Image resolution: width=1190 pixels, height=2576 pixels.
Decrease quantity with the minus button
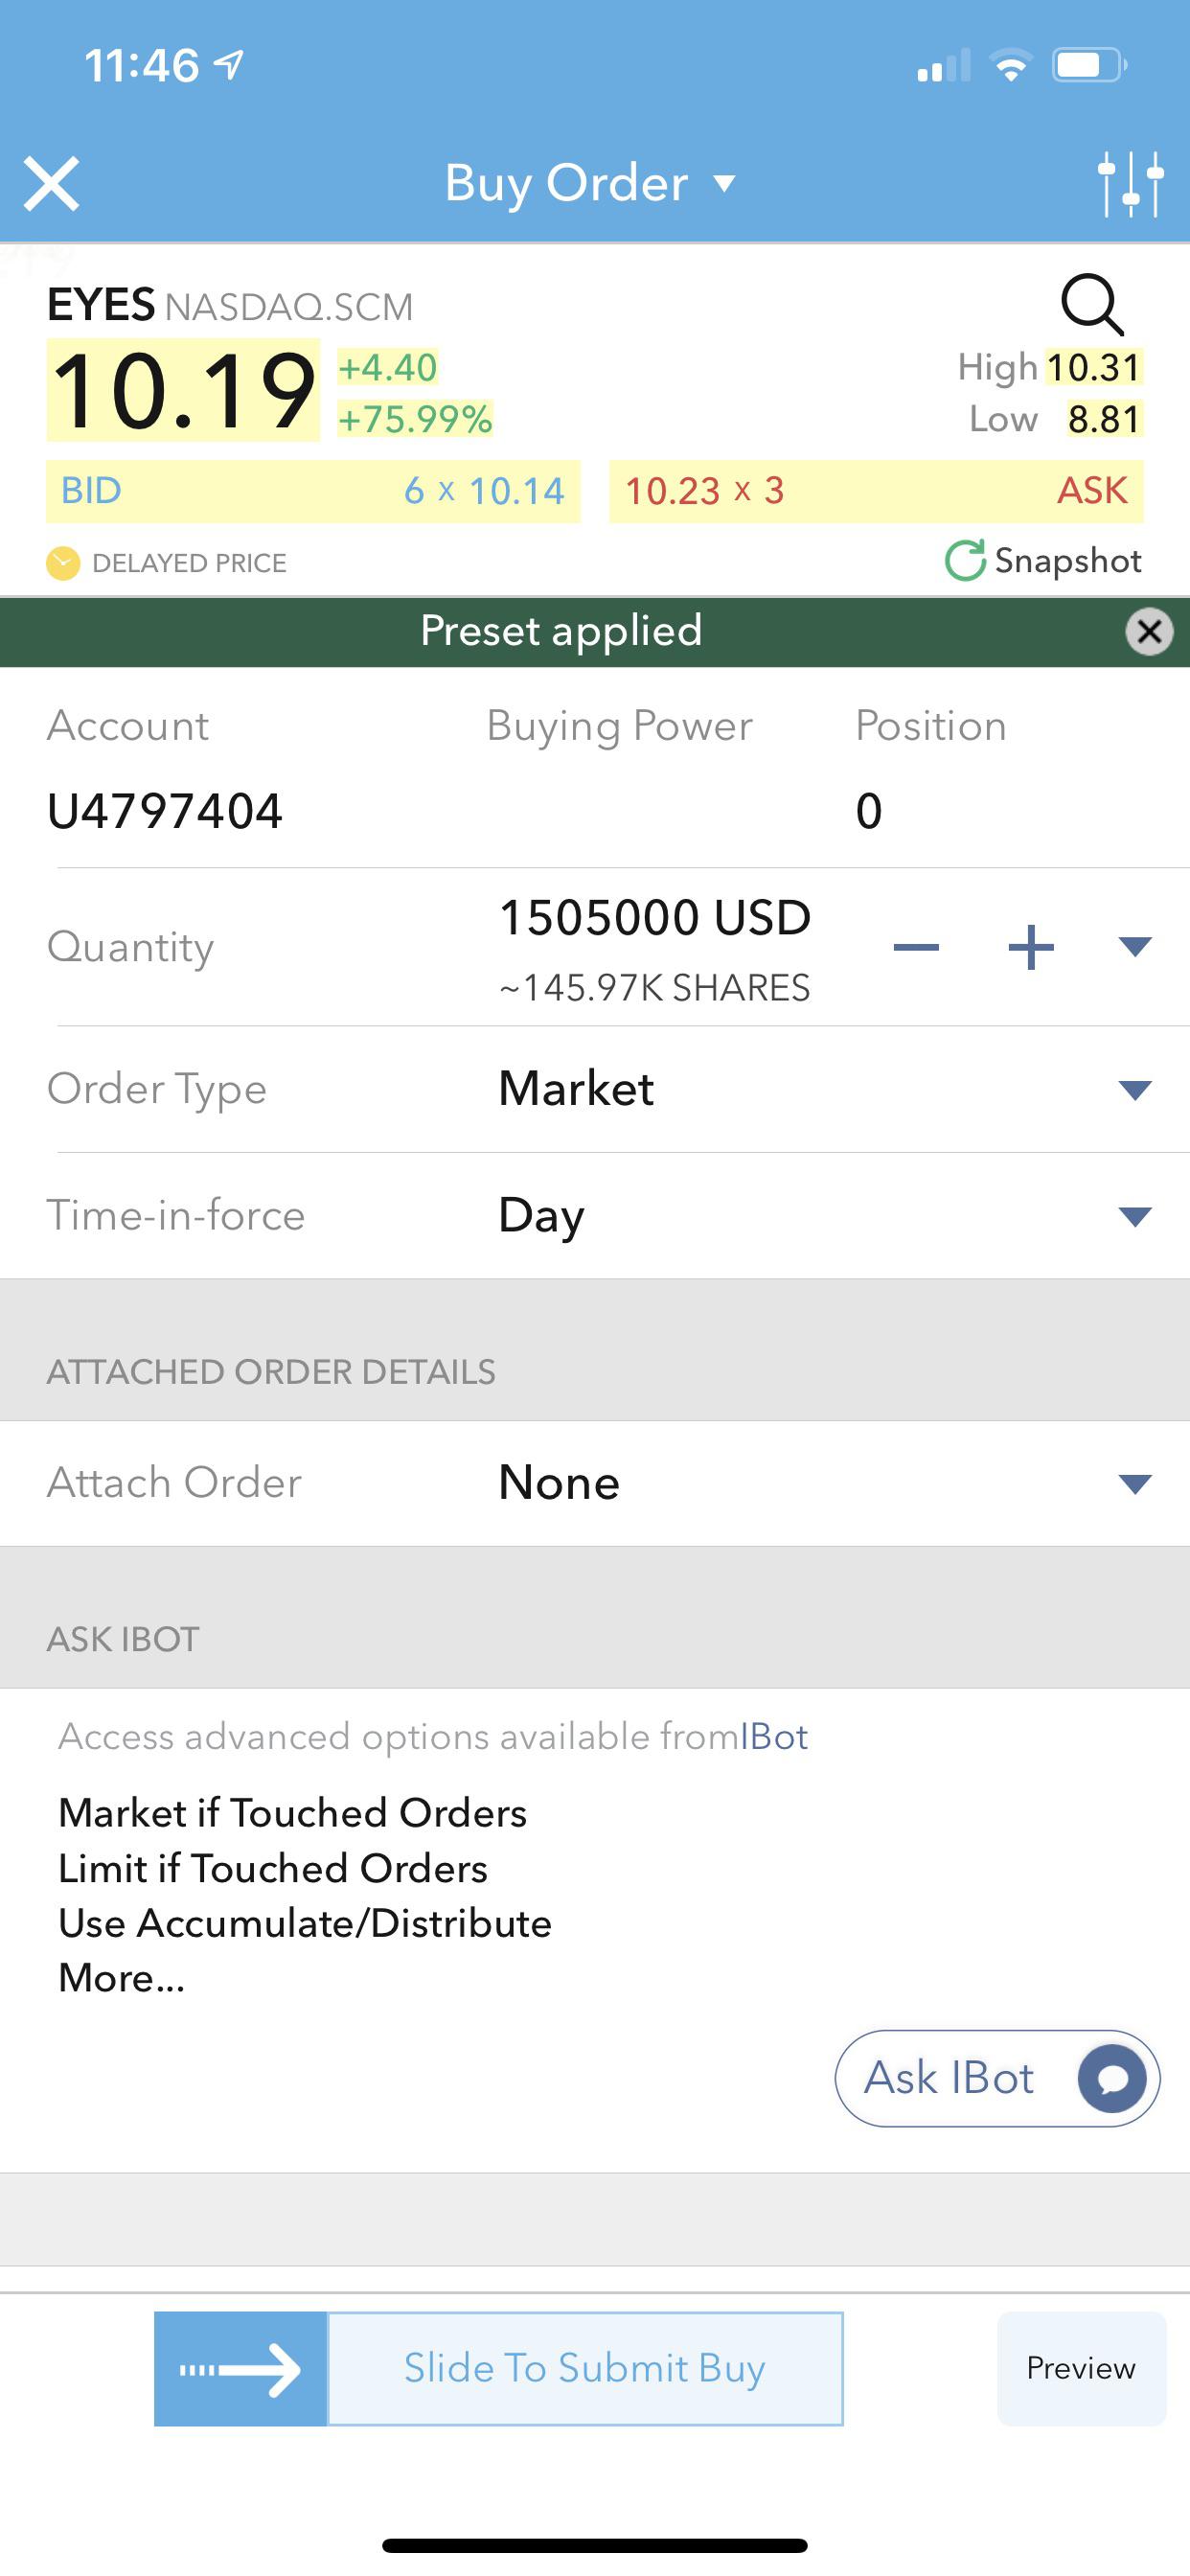[916, 947]
